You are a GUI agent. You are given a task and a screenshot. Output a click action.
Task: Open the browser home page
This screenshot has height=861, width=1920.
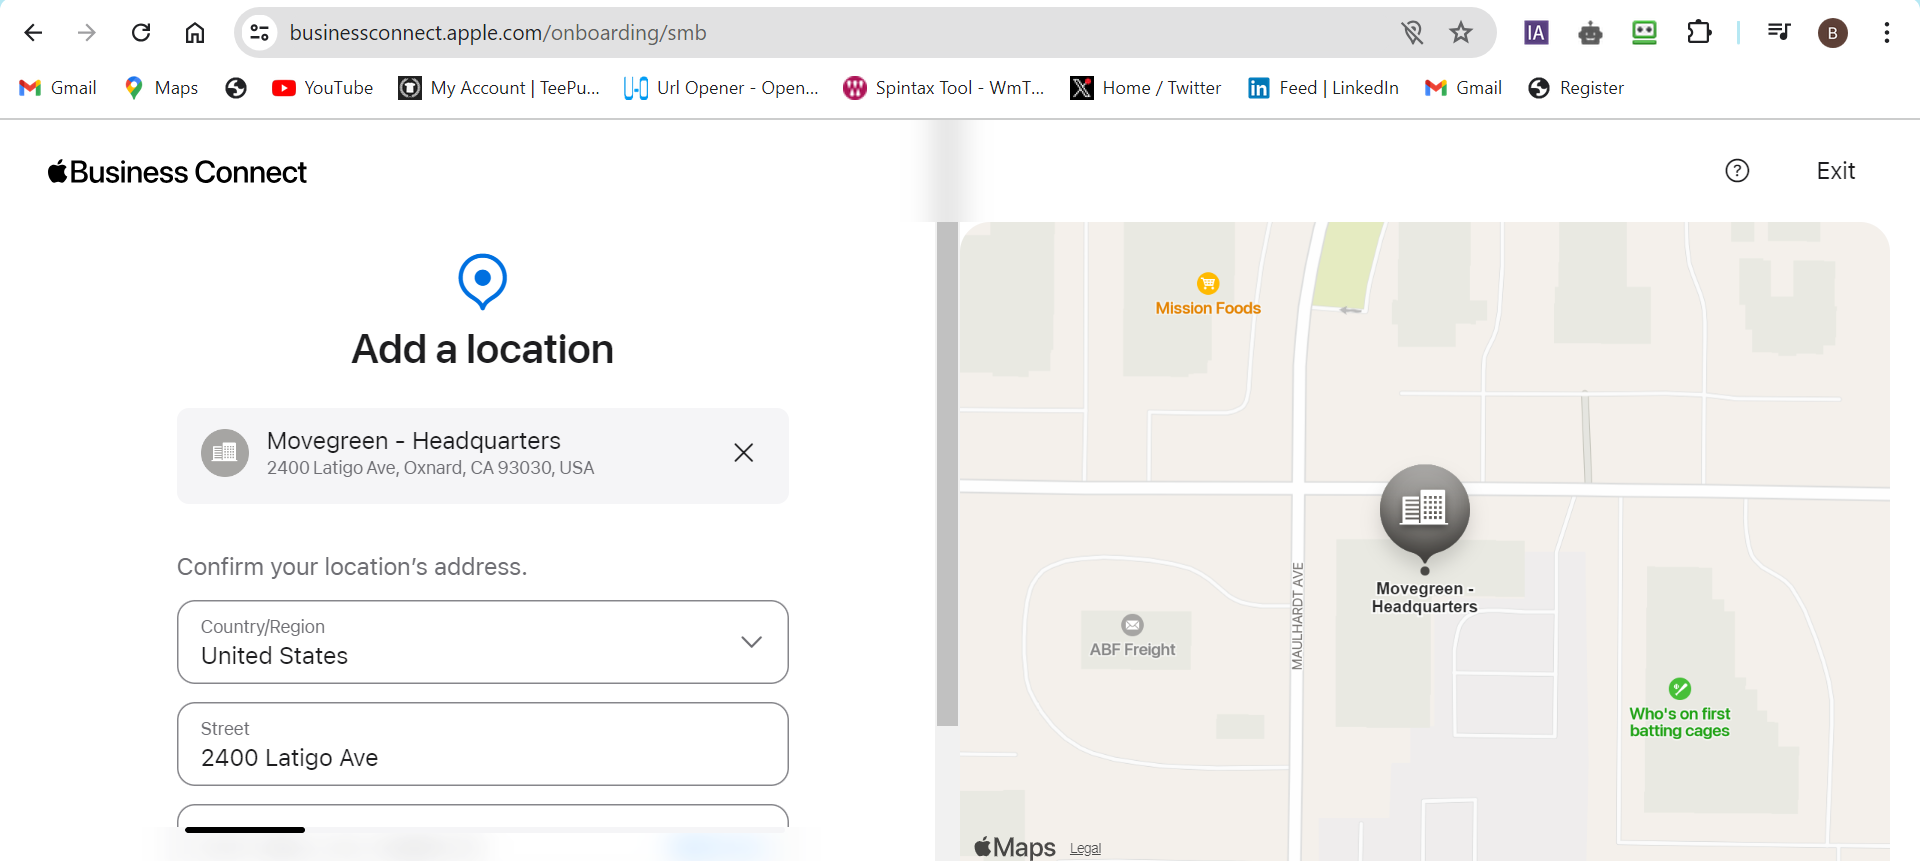[195, 33]
